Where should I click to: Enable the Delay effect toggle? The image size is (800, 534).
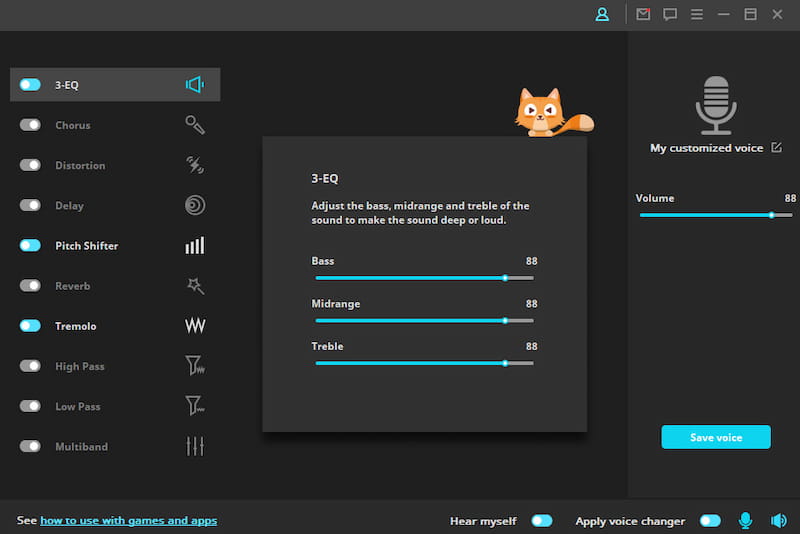coord(30,206)
